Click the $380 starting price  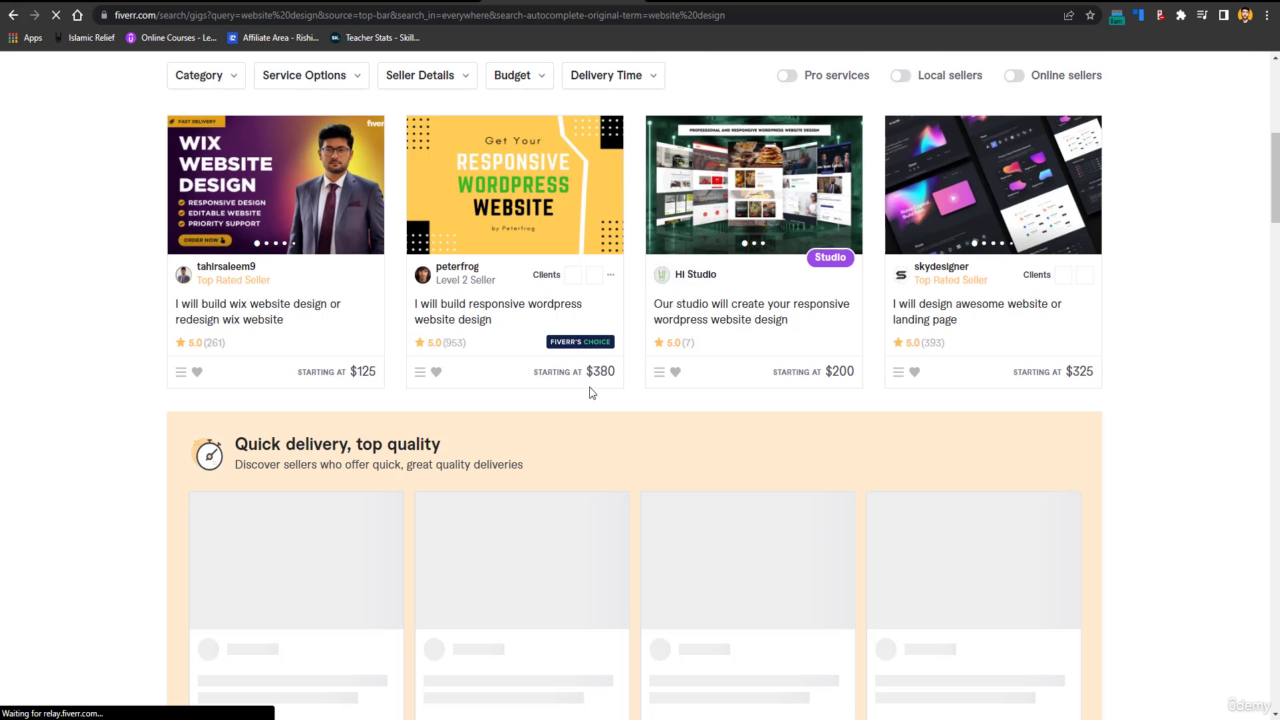click(601, 372)
